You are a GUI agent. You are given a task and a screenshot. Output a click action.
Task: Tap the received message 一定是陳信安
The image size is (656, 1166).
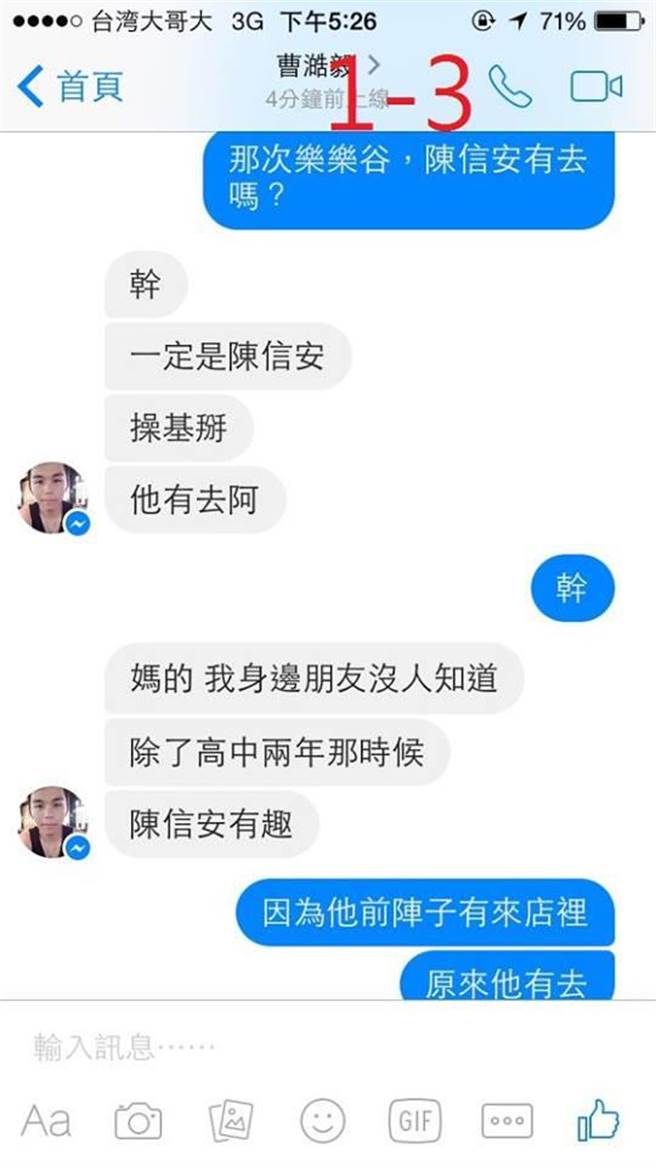(x=228, y=356)
